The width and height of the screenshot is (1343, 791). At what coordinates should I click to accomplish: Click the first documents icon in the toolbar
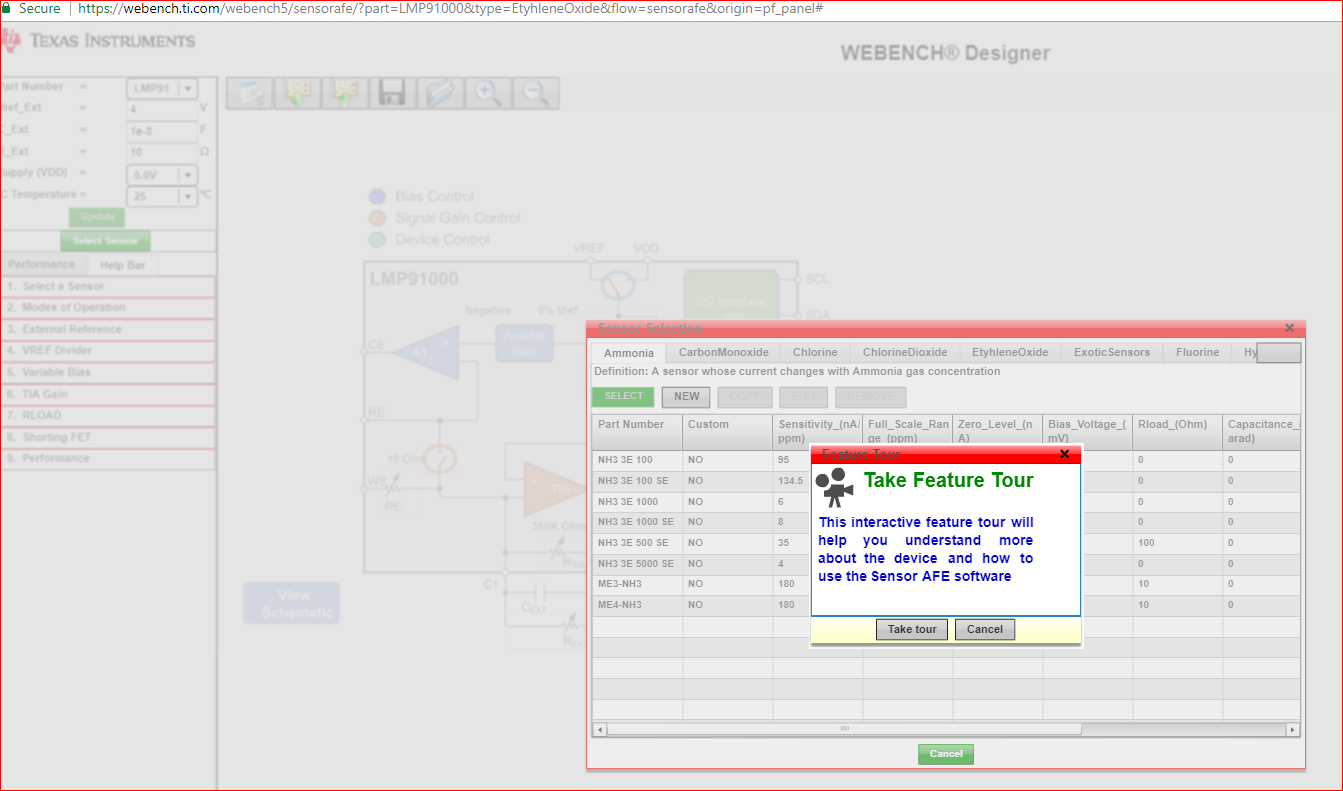(x=248, y=93)
